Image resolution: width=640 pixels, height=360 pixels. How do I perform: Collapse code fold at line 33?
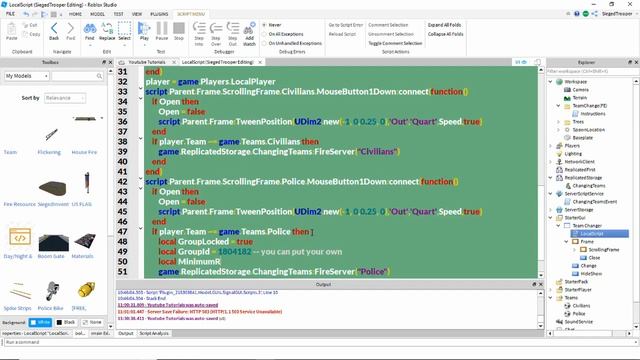[140, 89]
